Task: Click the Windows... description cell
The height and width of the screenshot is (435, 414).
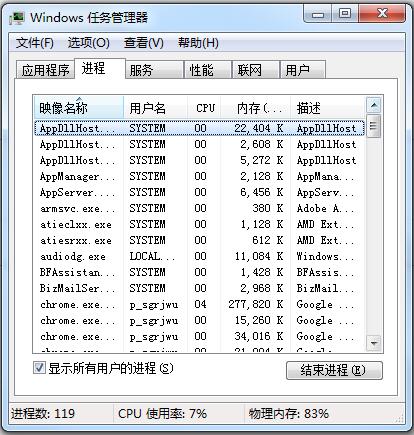Action: [325, 256]
